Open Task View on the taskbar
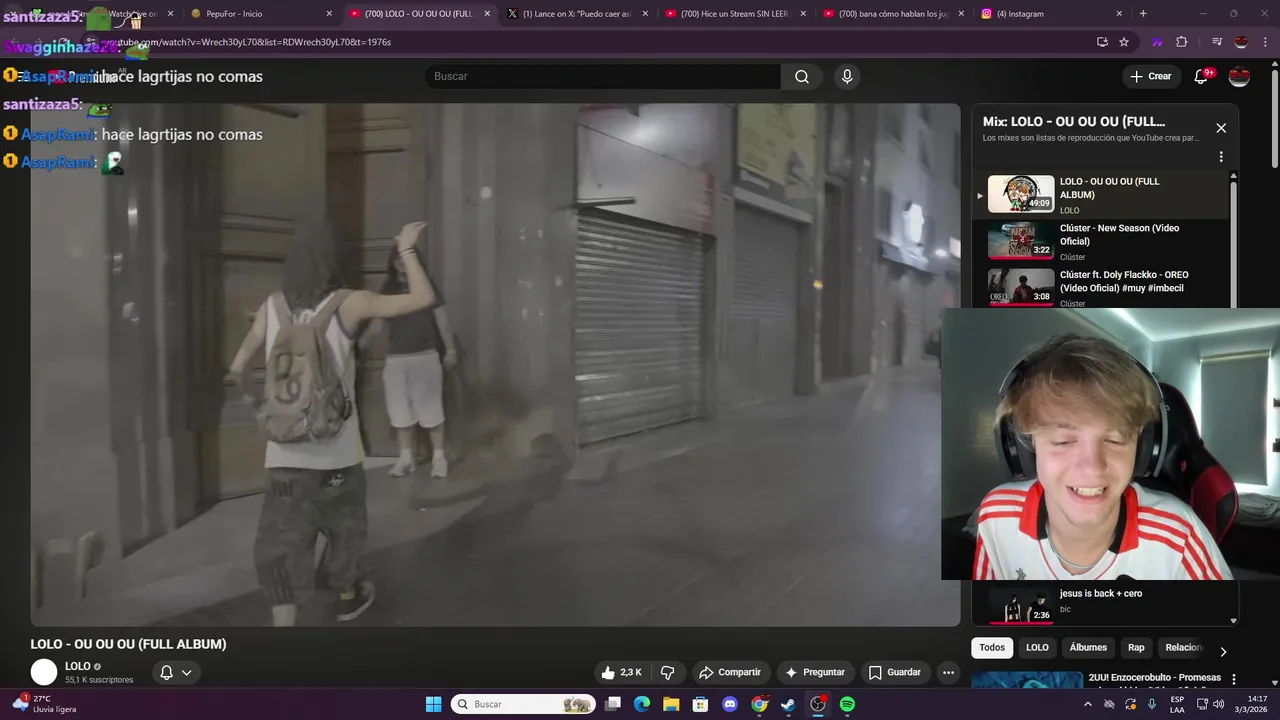This screenshot has height=720, width=1280. tap(613, 704)
